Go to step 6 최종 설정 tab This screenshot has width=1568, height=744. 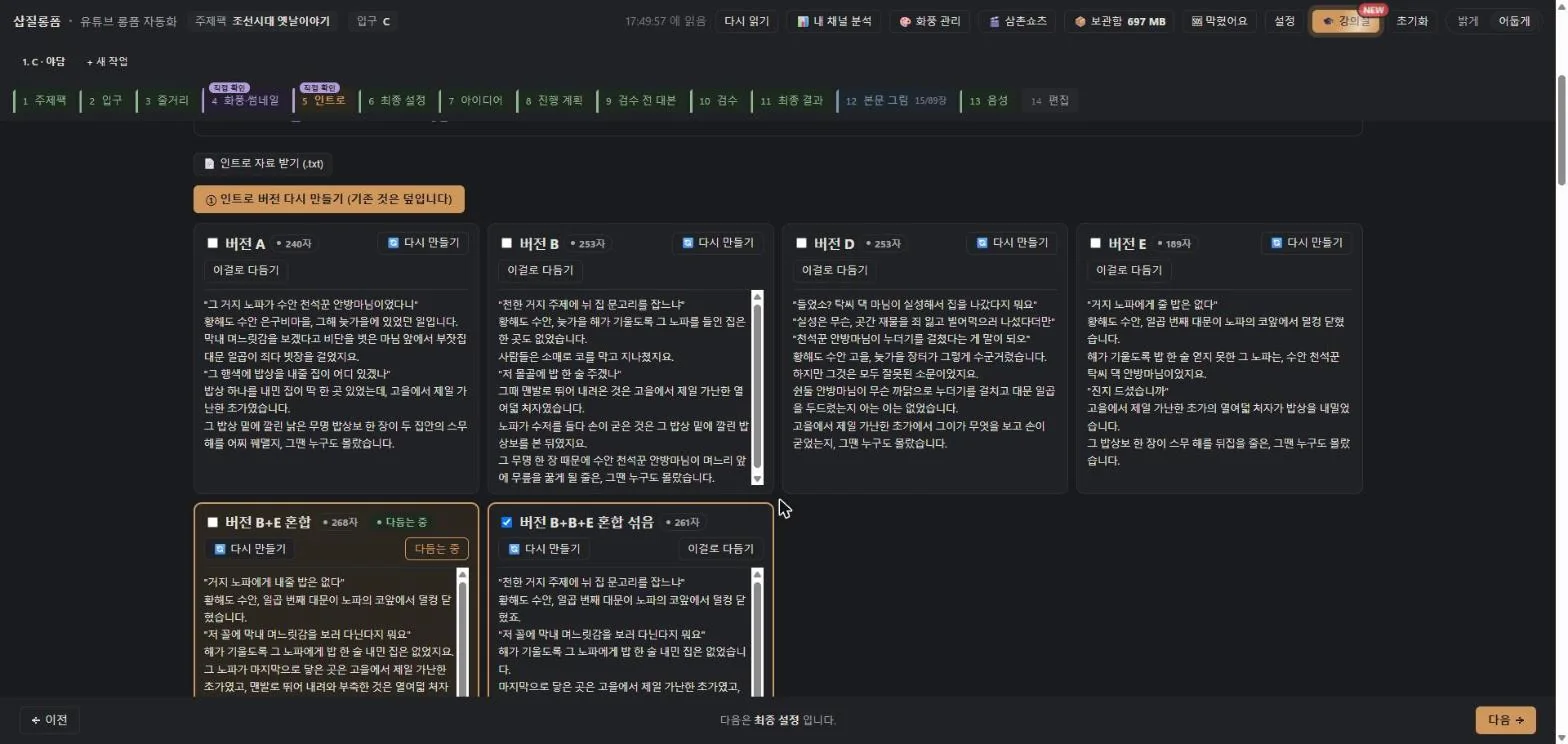(x=397, y=101)
